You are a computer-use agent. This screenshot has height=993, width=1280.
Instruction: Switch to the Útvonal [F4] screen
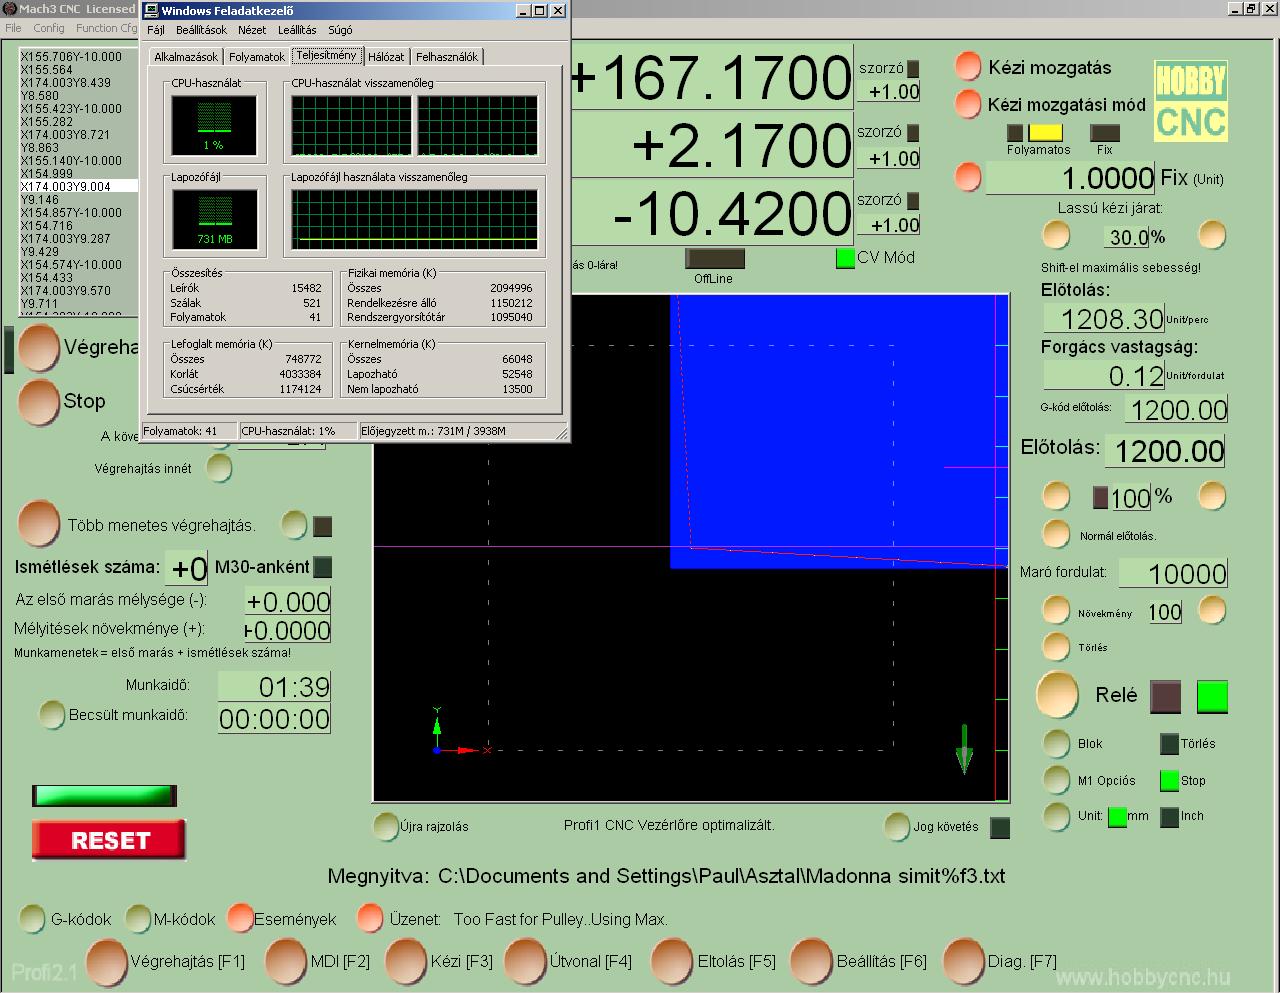tap(526, 961)
